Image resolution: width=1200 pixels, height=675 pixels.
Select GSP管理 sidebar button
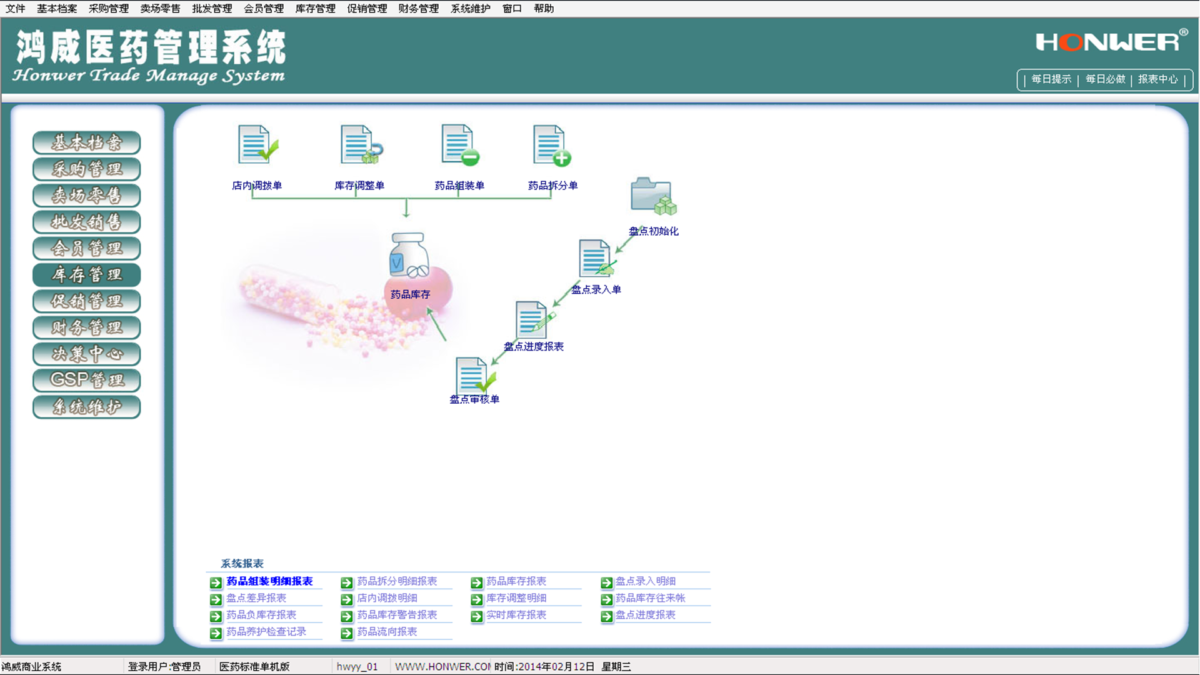pos(87,380)
